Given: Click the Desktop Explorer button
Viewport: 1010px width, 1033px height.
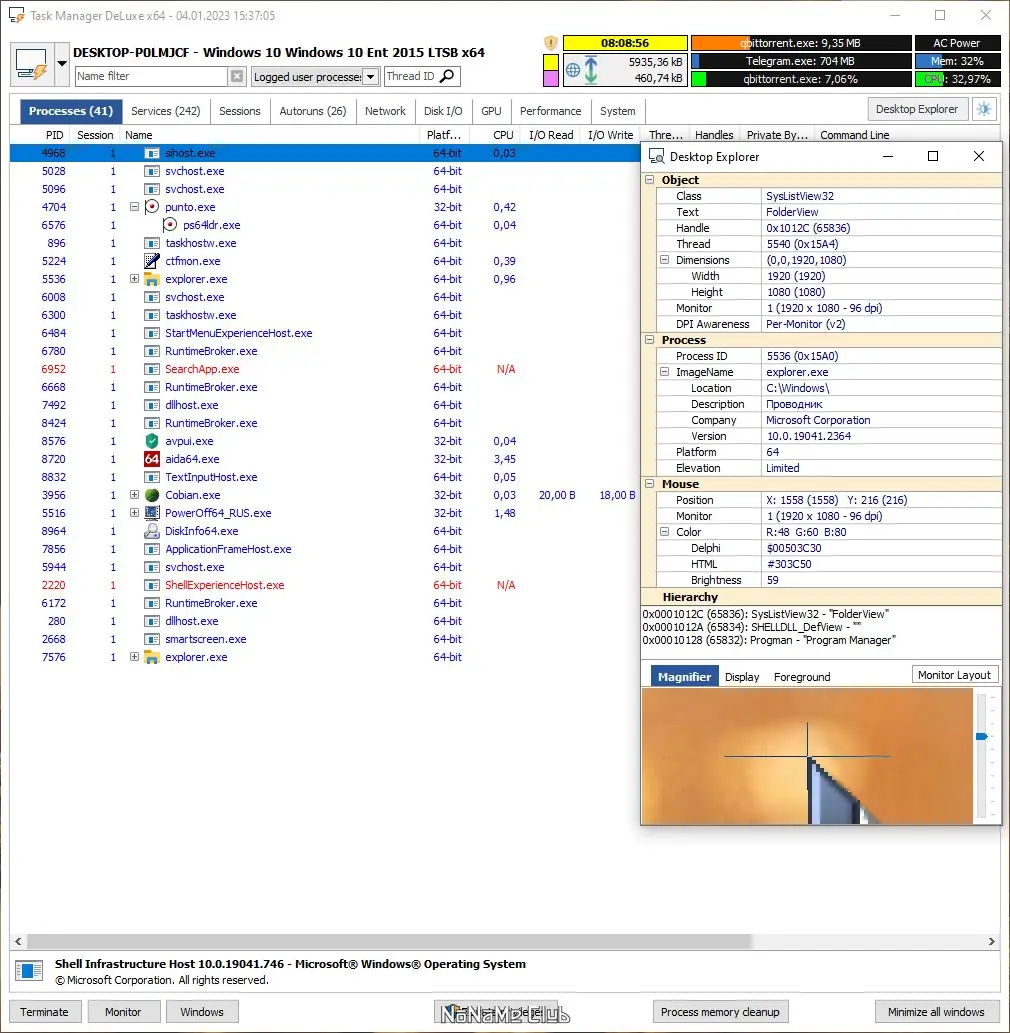Looking at the screenshot, I should [x=917, y=109].
